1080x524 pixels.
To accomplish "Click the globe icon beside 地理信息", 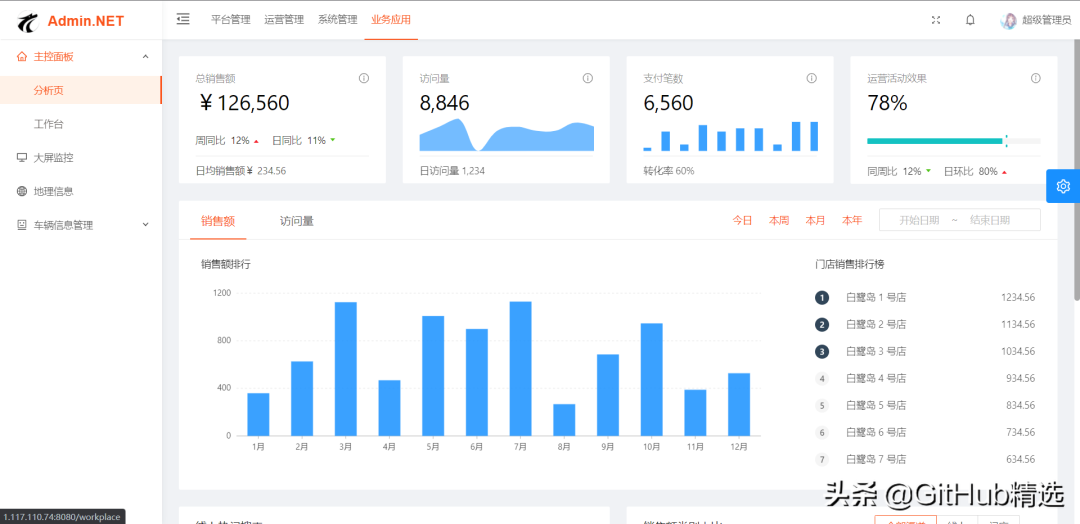I will (x=22, y=191).
